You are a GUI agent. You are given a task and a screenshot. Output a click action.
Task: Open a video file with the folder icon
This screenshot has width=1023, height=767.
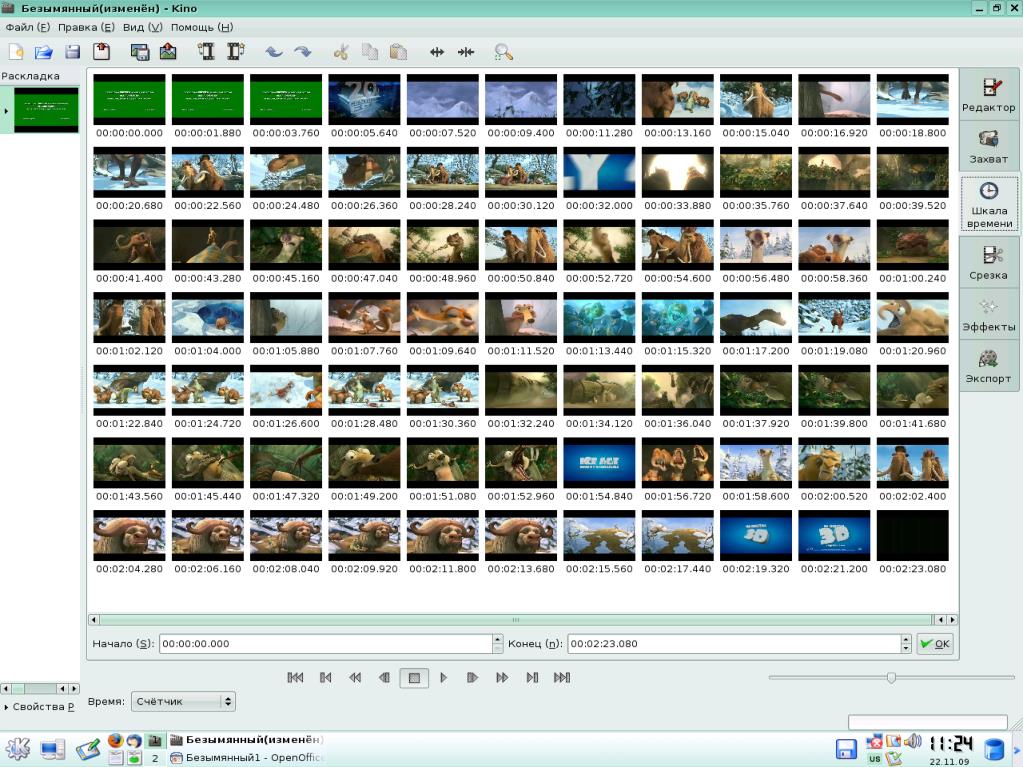point(43,52)
